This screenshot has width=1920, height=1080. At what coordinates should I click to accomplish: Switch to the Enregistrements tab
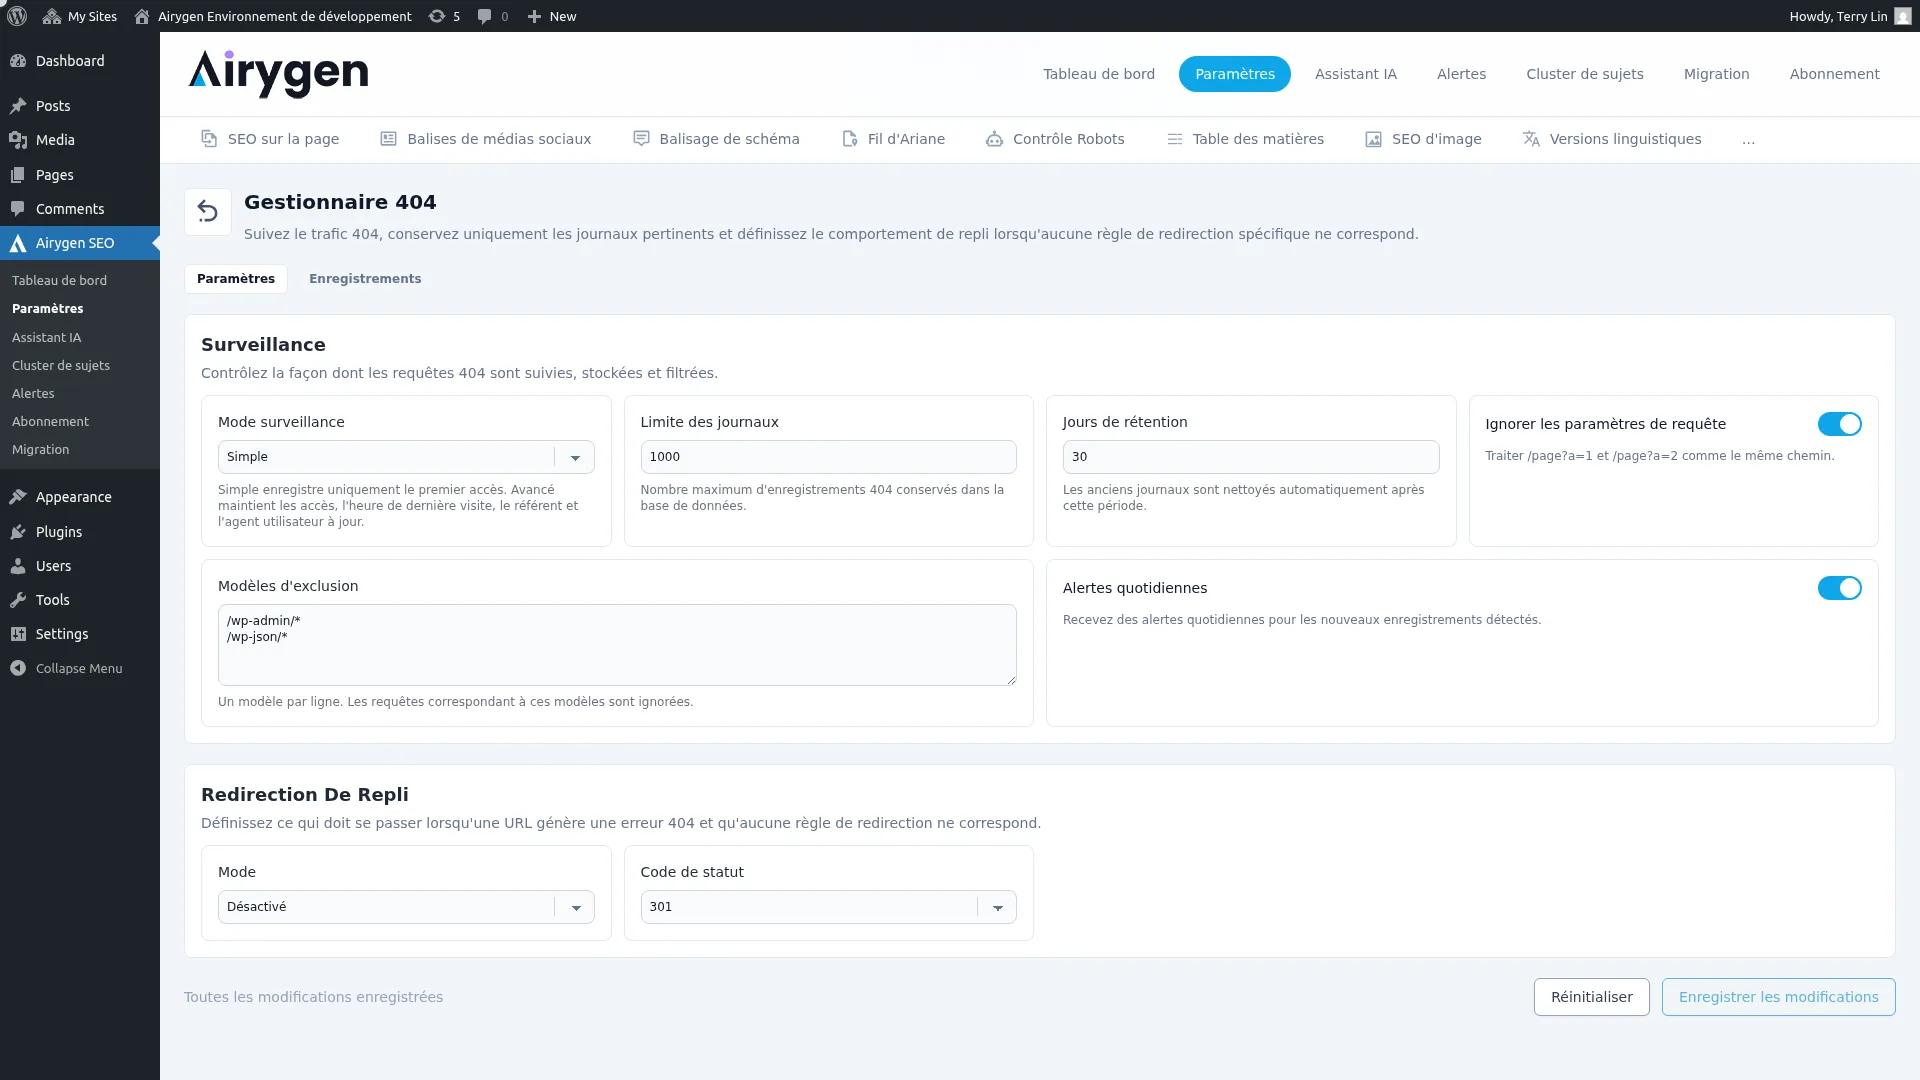[365, 279]
